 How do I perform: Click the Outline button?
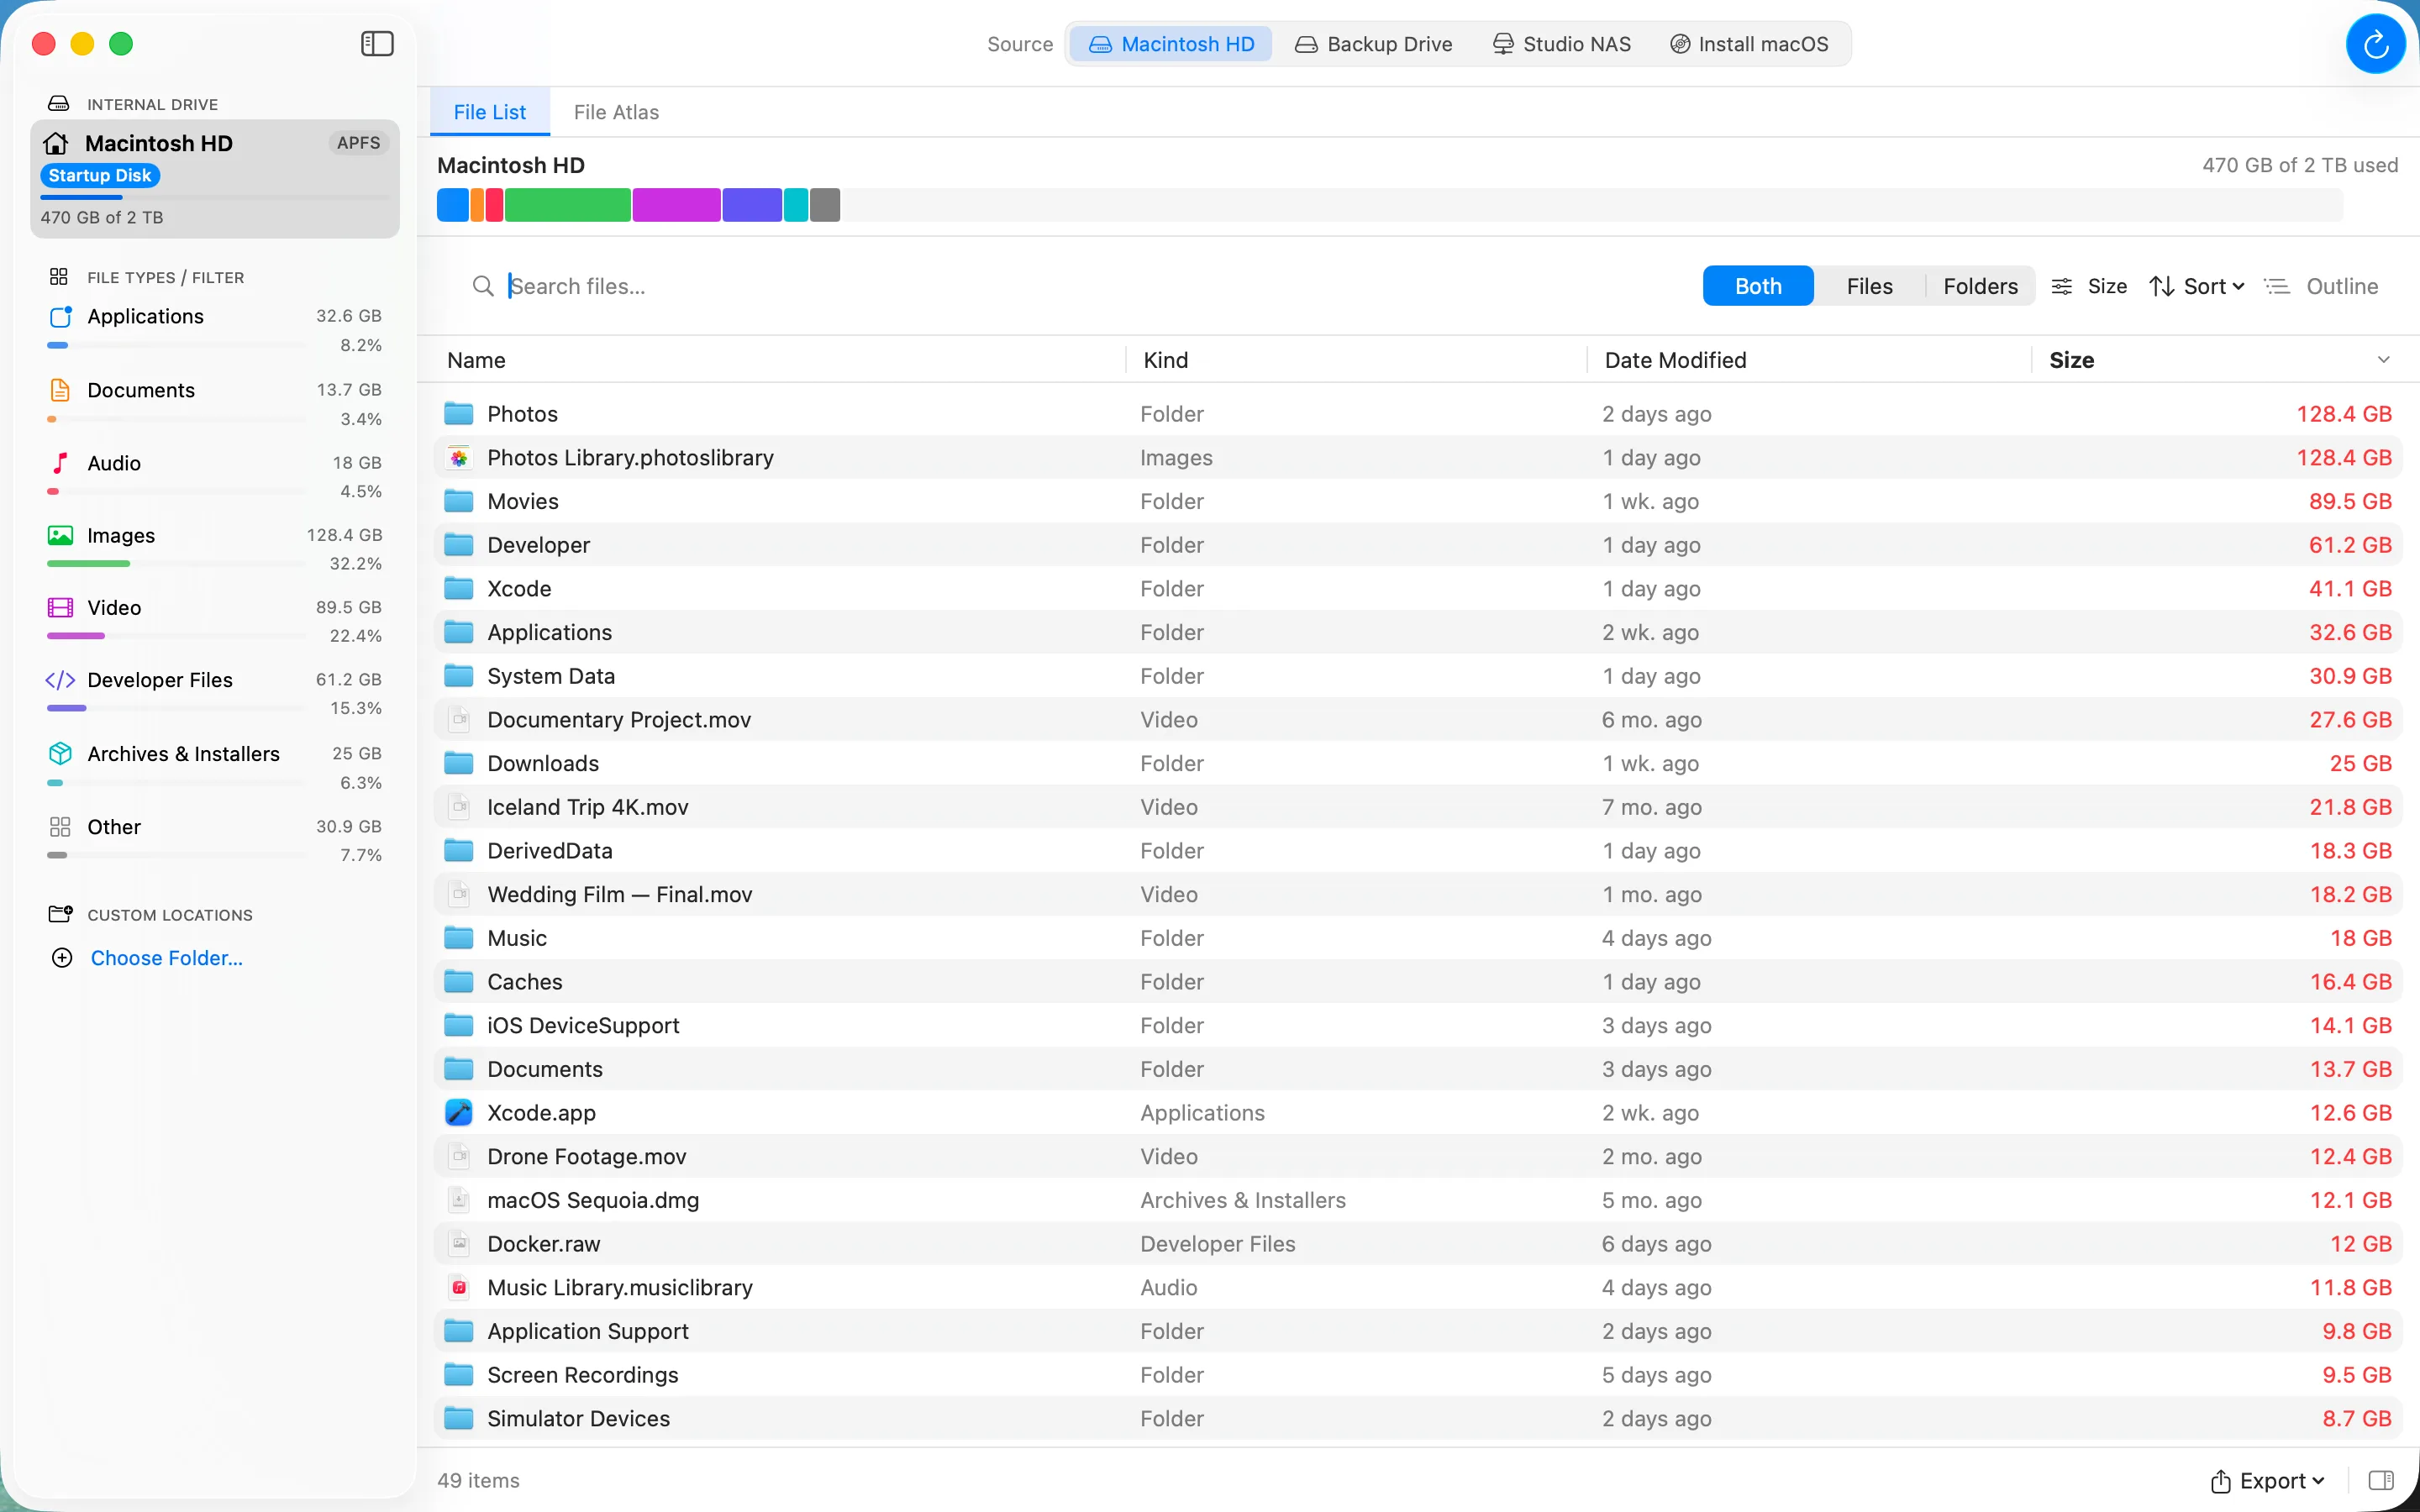2321,287
